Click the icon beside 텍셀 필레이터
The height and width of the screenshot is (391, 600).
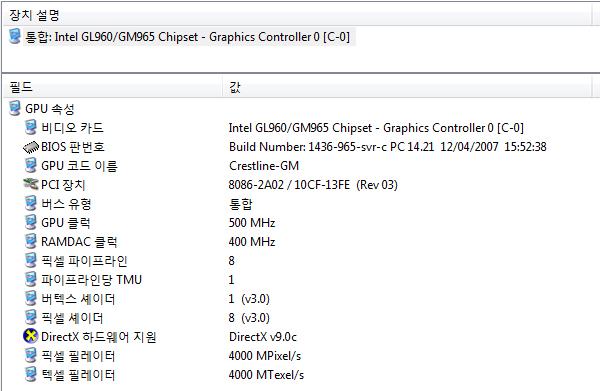pyautogui.click(x=31, y=375)
